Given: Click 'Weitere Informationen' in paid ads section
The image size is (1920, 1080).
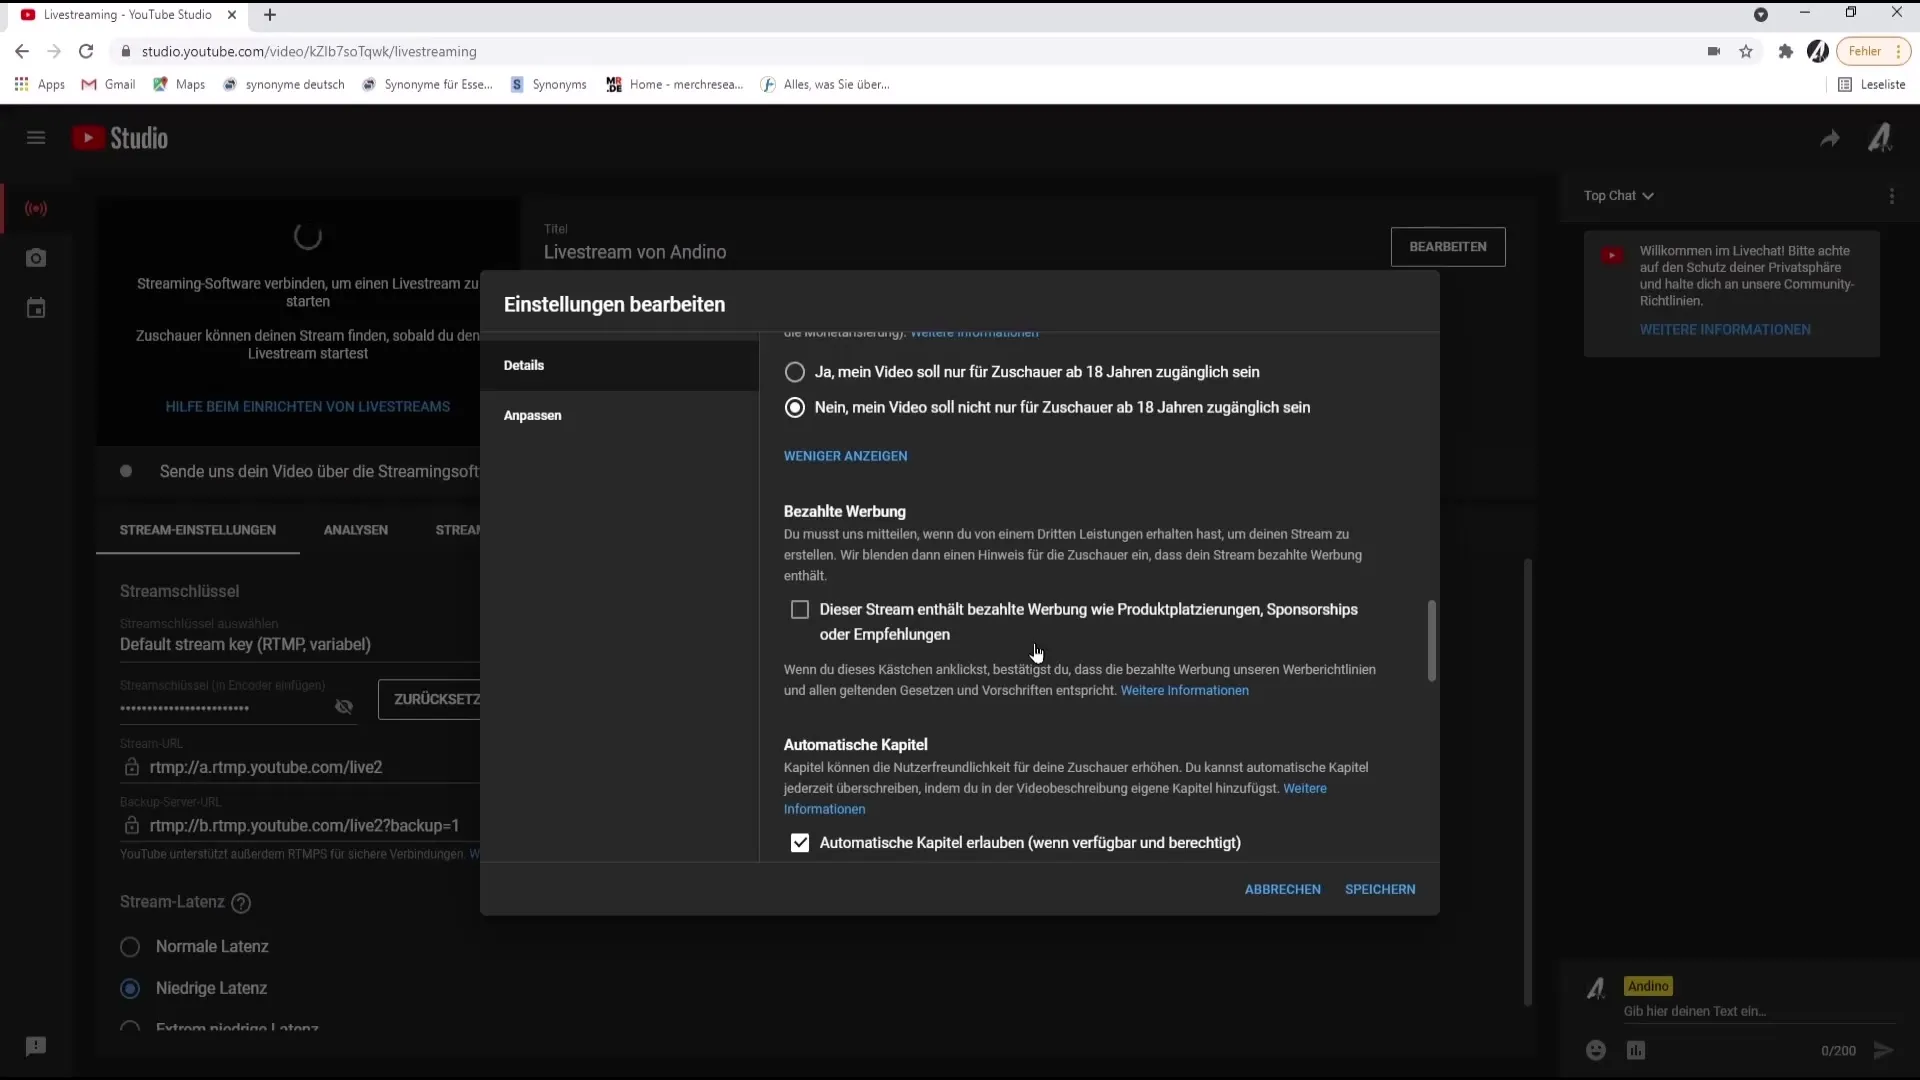Looking at the screenshot, I should (1184, 690).
